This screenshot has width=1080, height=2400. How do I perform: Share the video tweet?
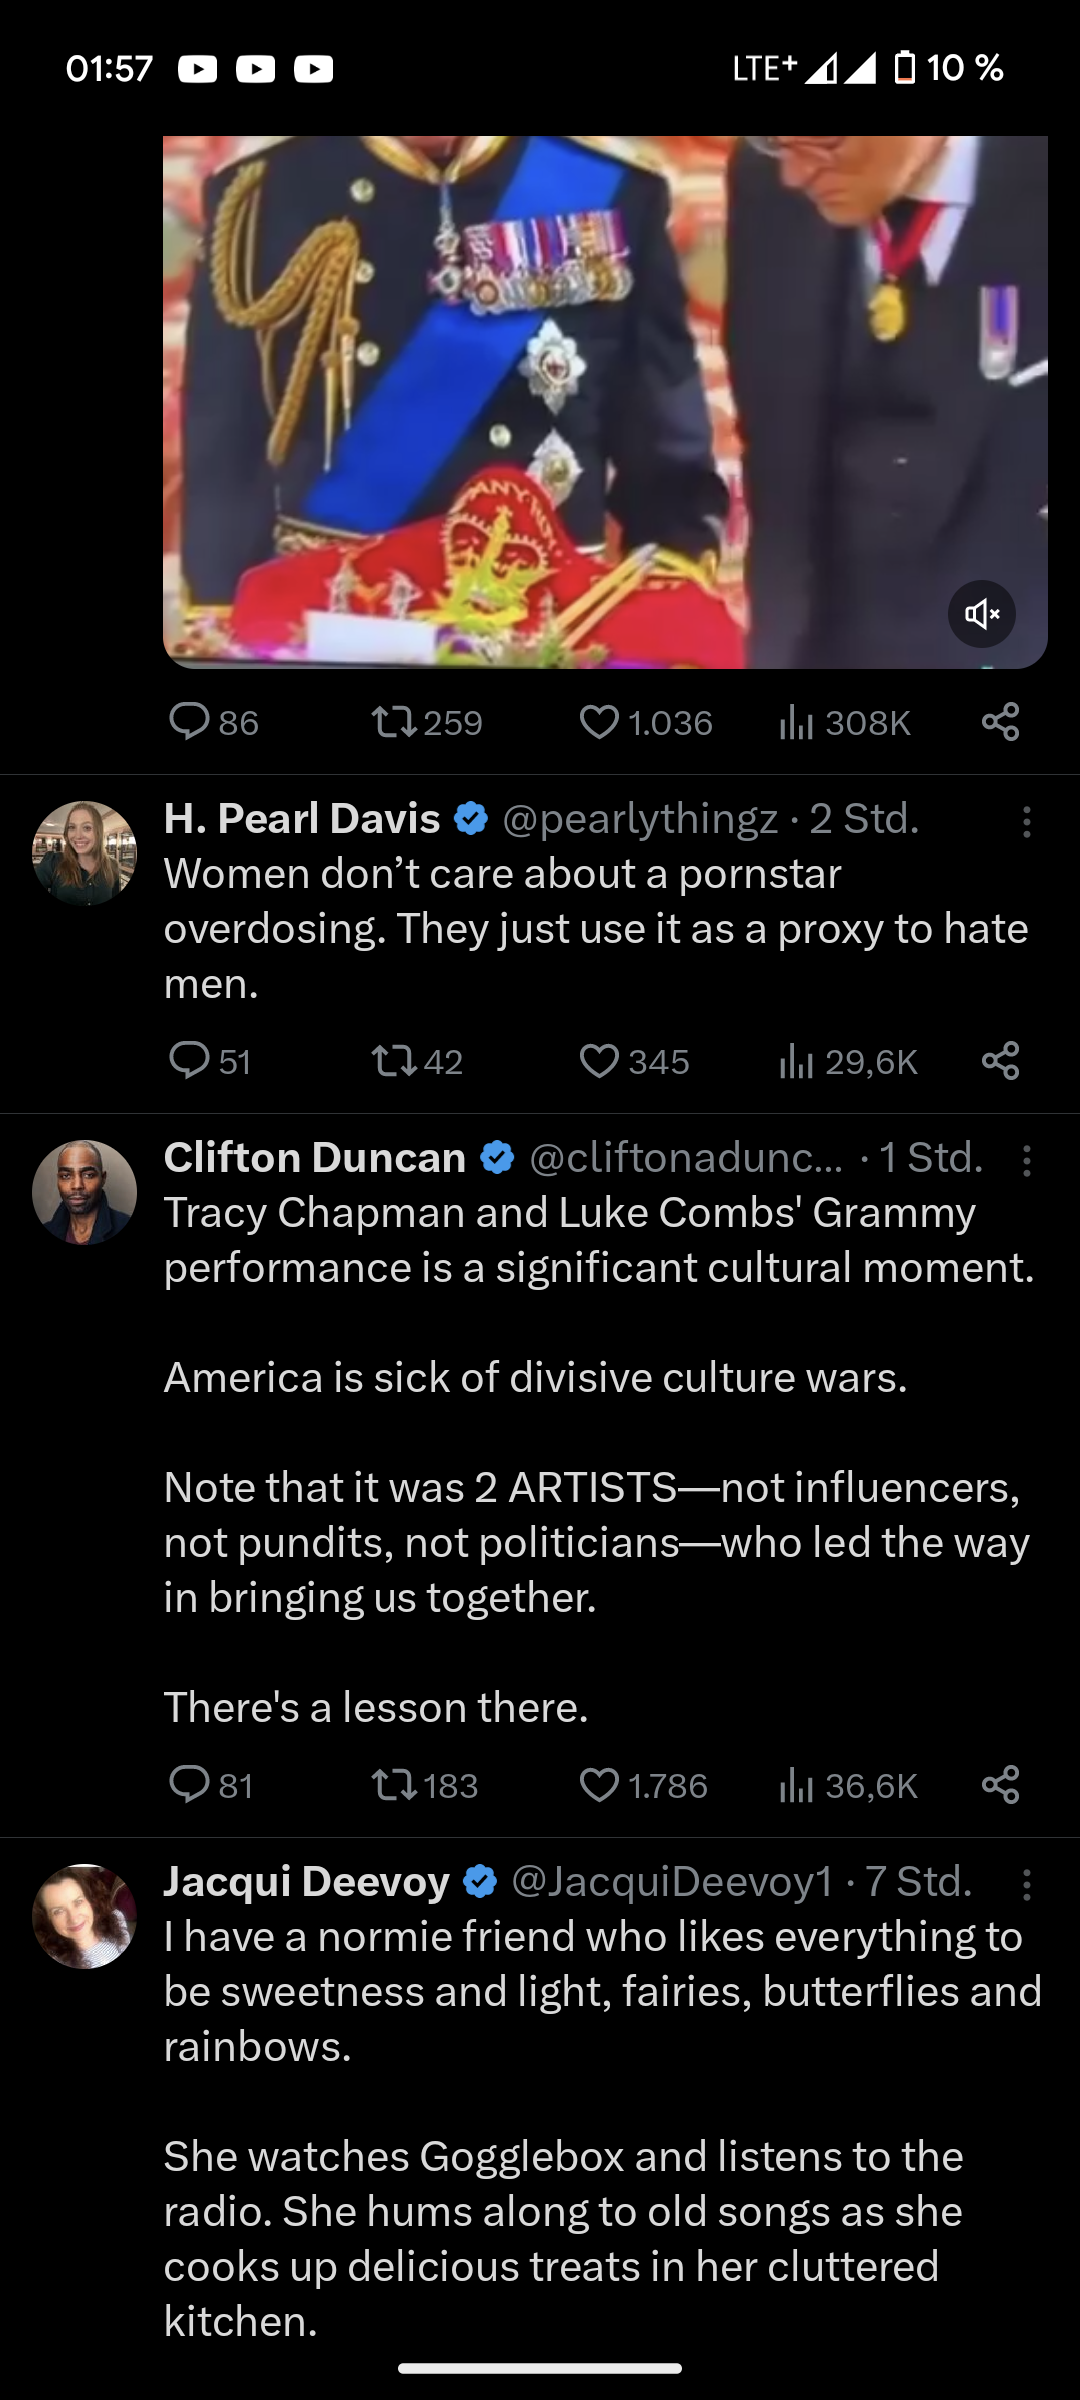coord(1000,722)
